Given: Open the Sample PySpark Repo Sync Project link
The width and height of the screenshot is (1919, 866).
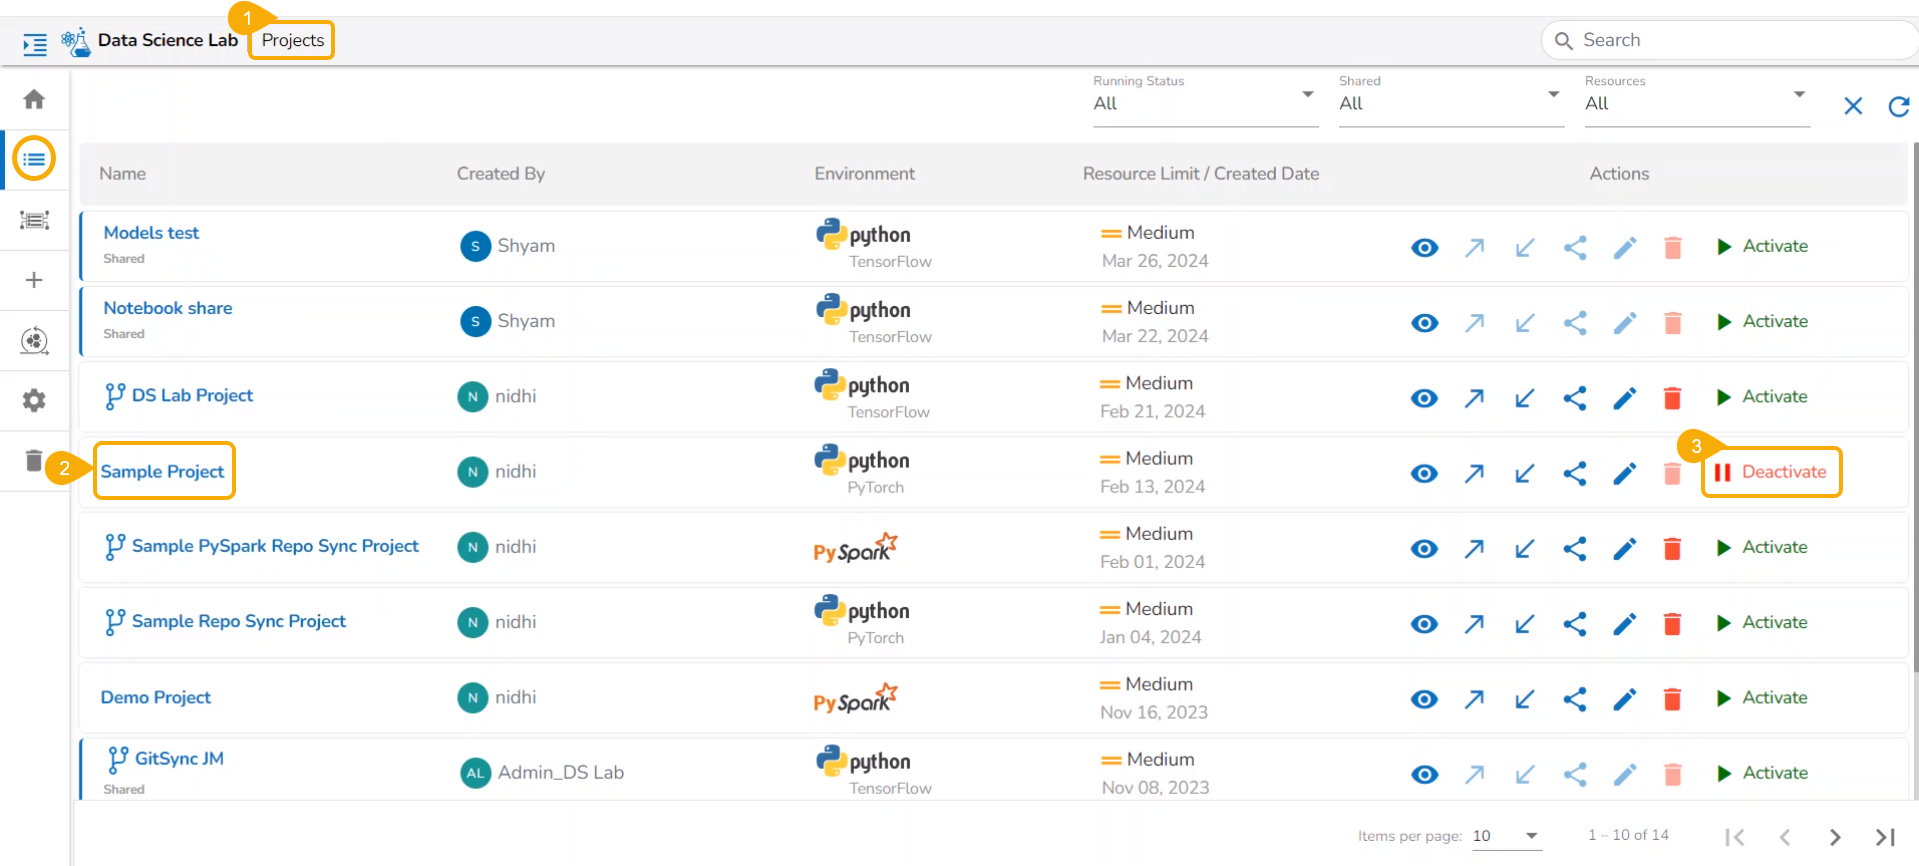Looking at the screenshot, I should (275, 546).
